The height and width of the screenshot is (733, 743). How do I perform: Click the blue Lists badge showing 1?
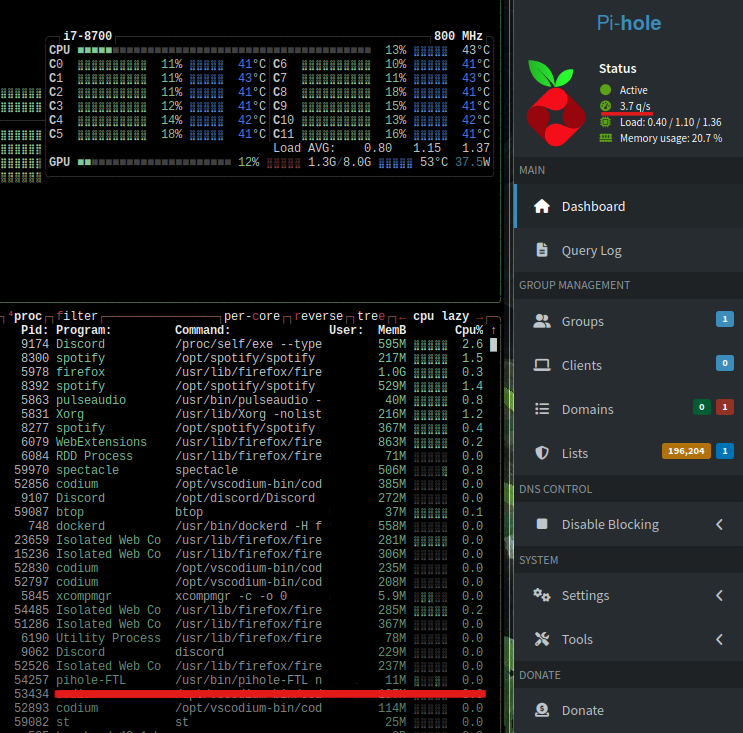tap(725, 451)
